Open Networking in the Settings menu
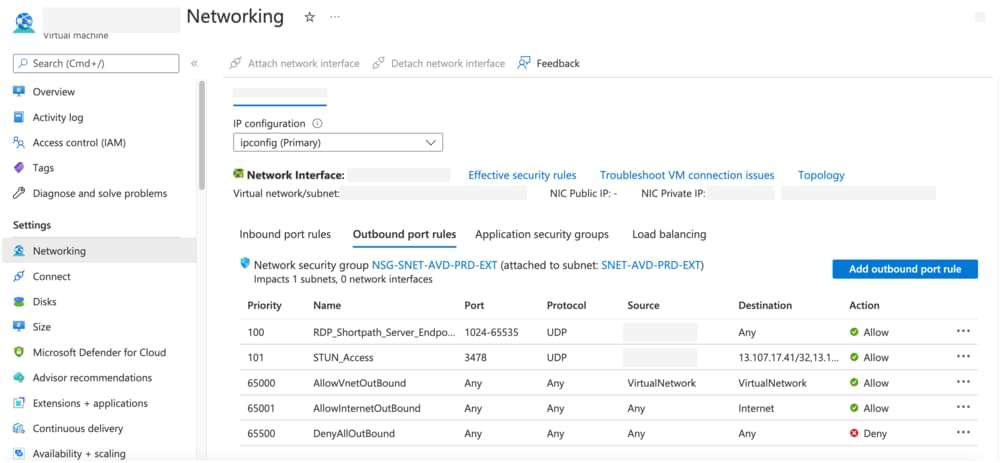The image size is (1000, 463). [99, 251]
